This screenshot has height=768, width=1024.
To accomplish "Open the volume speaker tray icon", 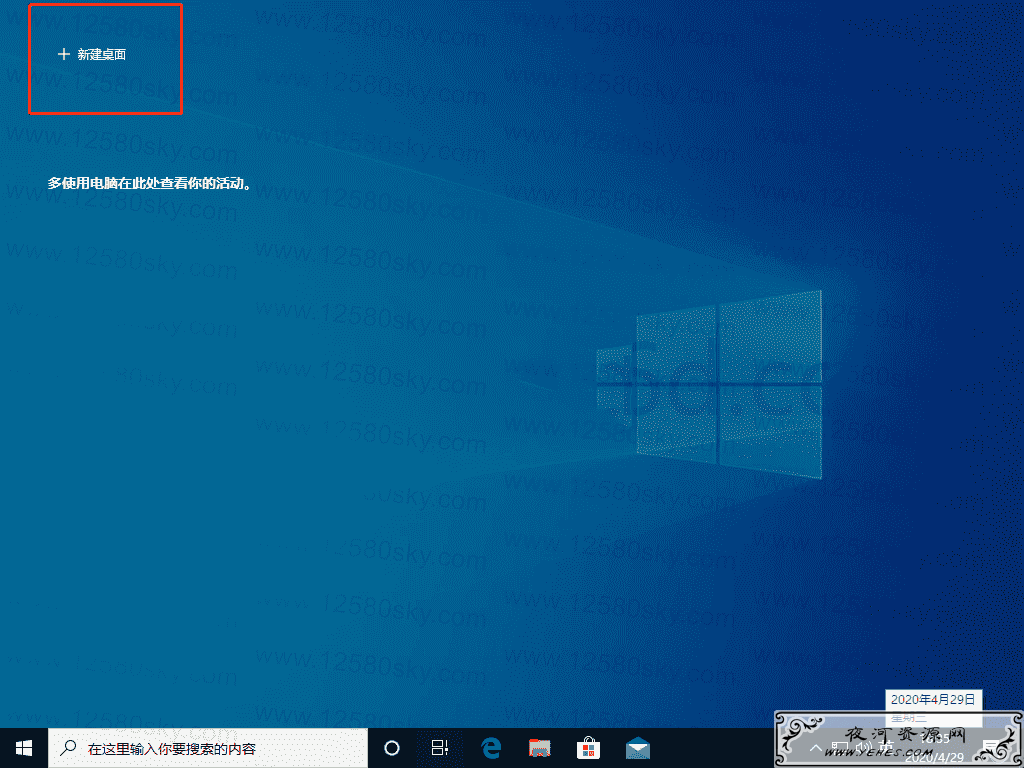I will pyautogui.click(x=863, y=748).
